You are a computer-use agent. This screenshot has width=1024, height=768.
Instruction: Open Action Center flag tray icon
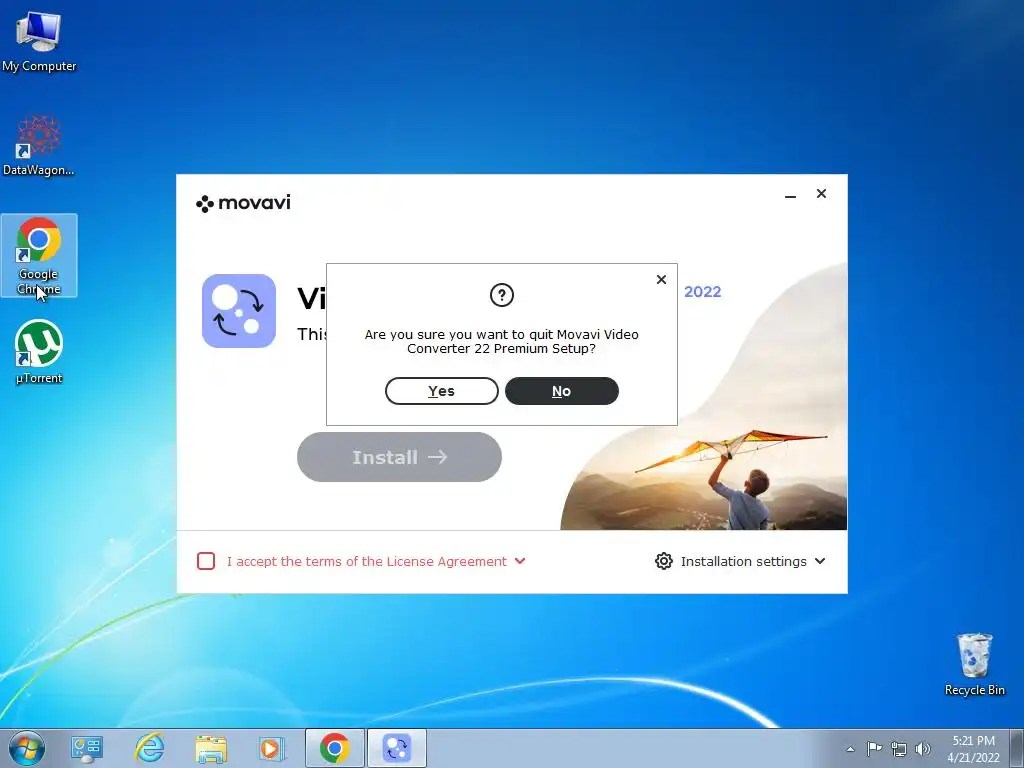pyautogui.click(x=874, y=748)
